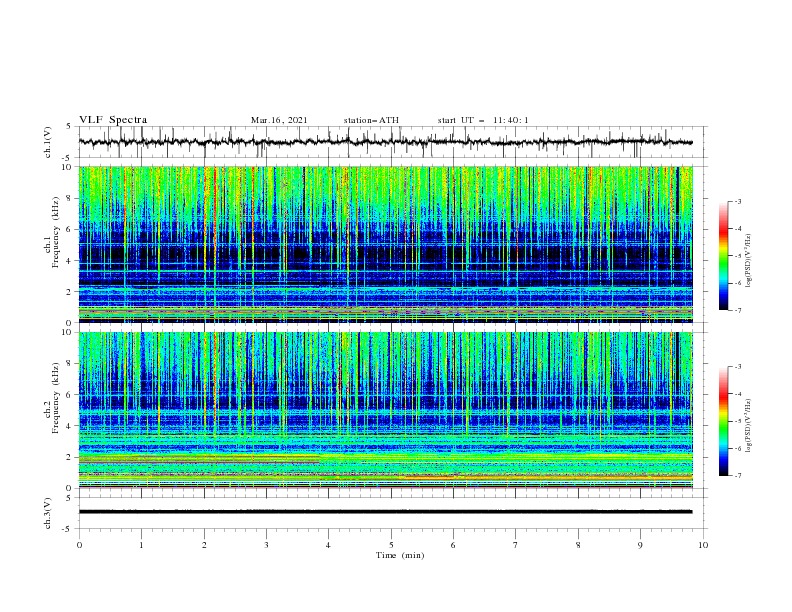This screenshot has height=612, width=792.
Task: Click time axis tick label "1"
Action: 141,545
